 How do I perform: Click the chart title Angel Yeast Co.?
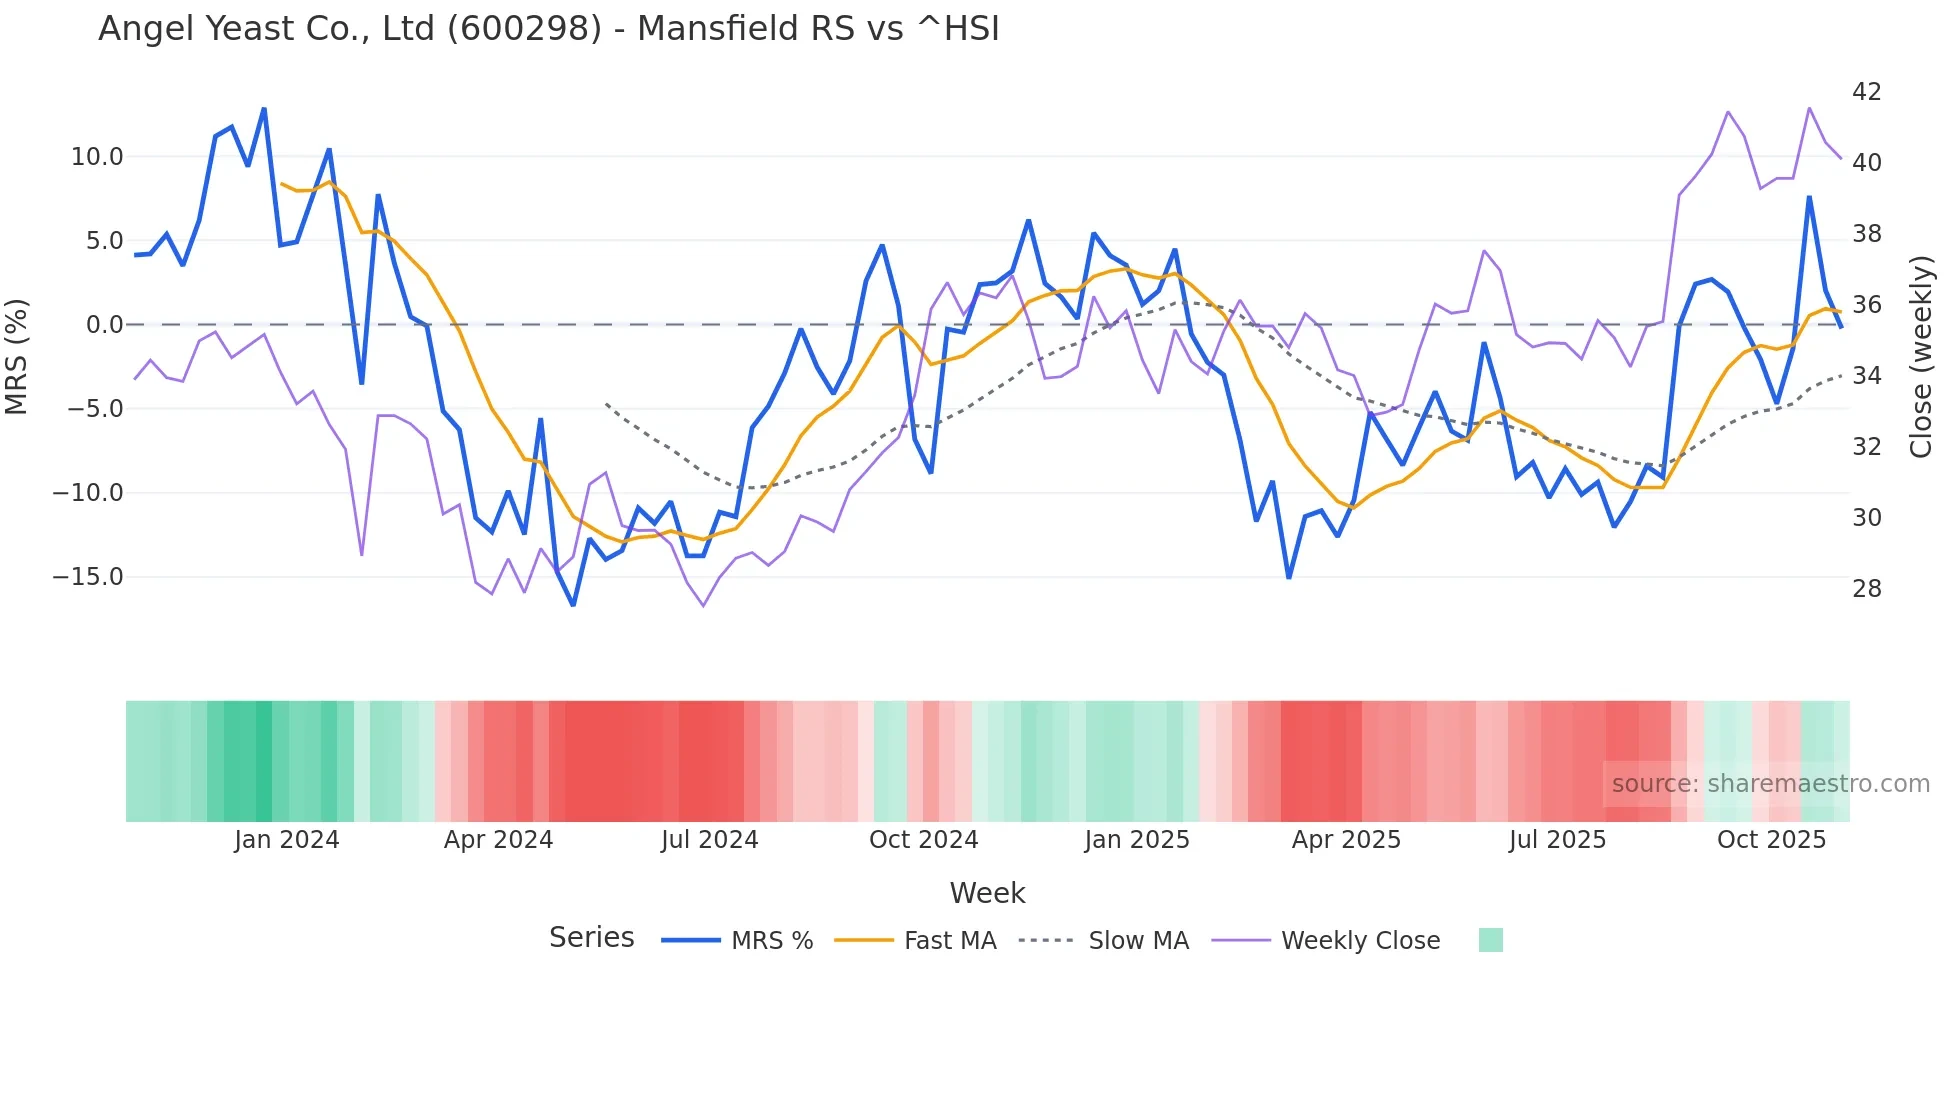coord(549,29)
